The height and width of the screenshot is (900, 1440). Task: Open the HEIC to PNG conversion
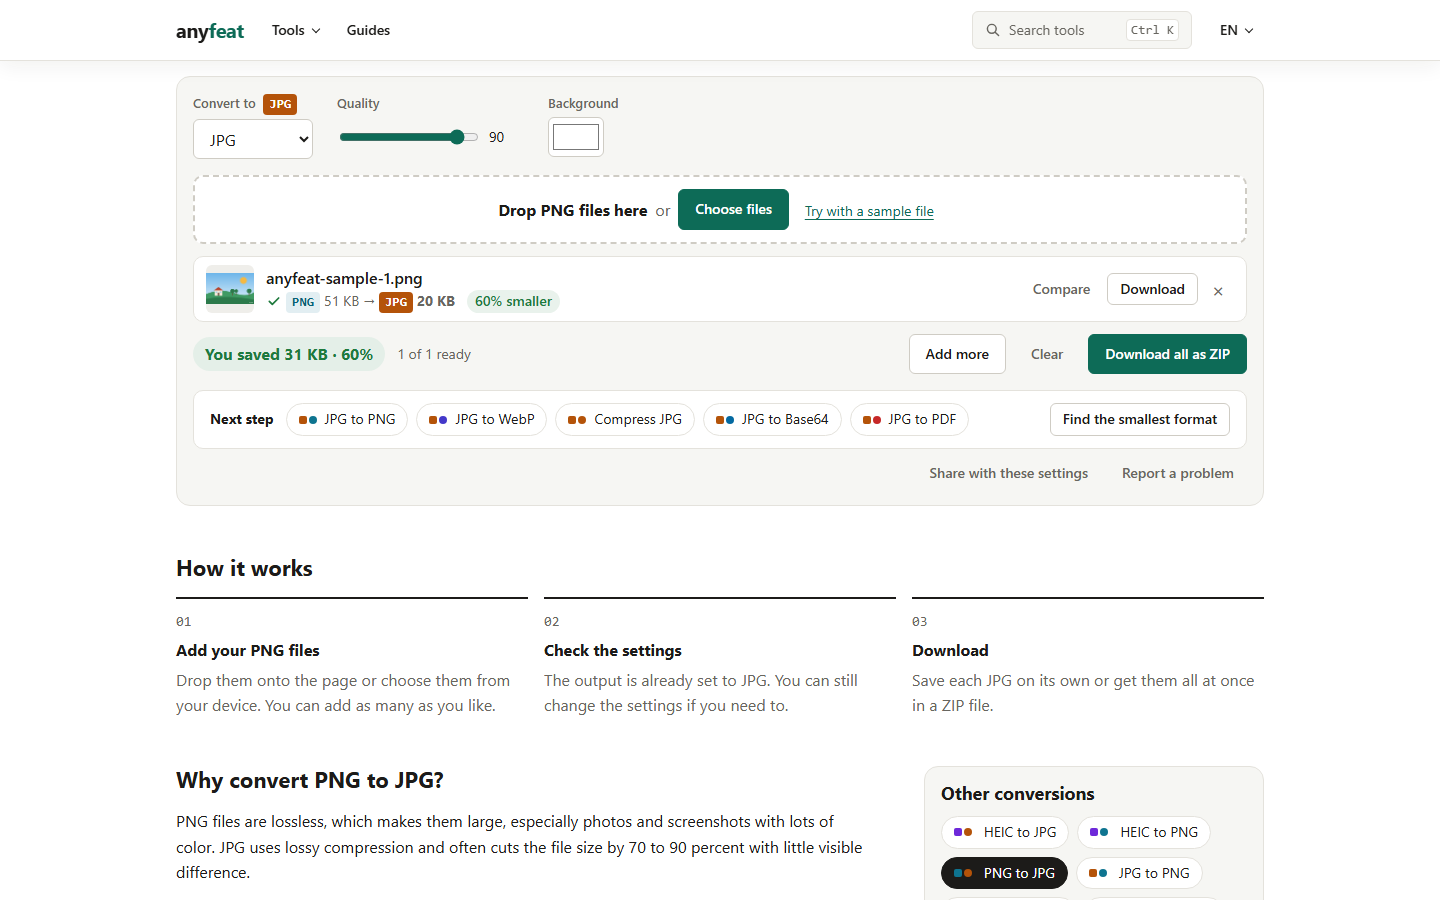pyautogui.click(x=1144, y=832)
